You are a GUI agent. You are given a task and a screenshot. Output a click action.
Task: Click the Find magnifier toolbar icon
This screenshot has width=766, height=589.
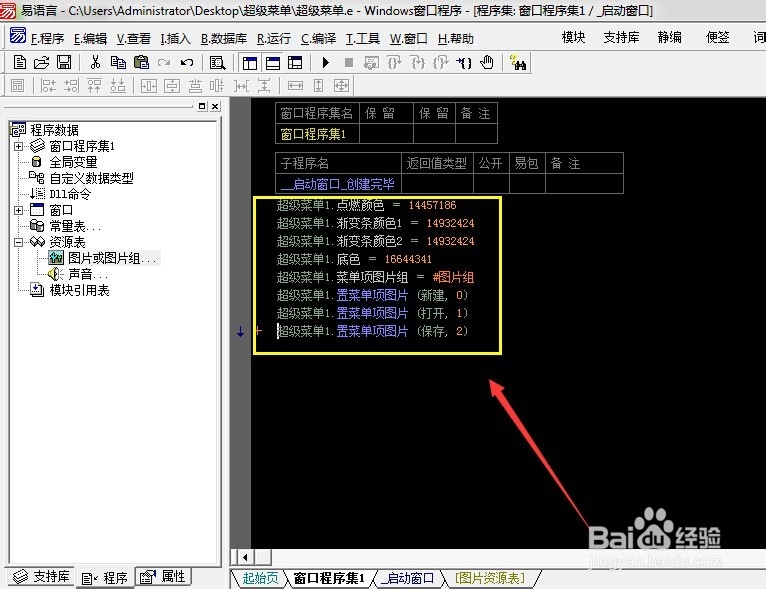tap(217, 63)
